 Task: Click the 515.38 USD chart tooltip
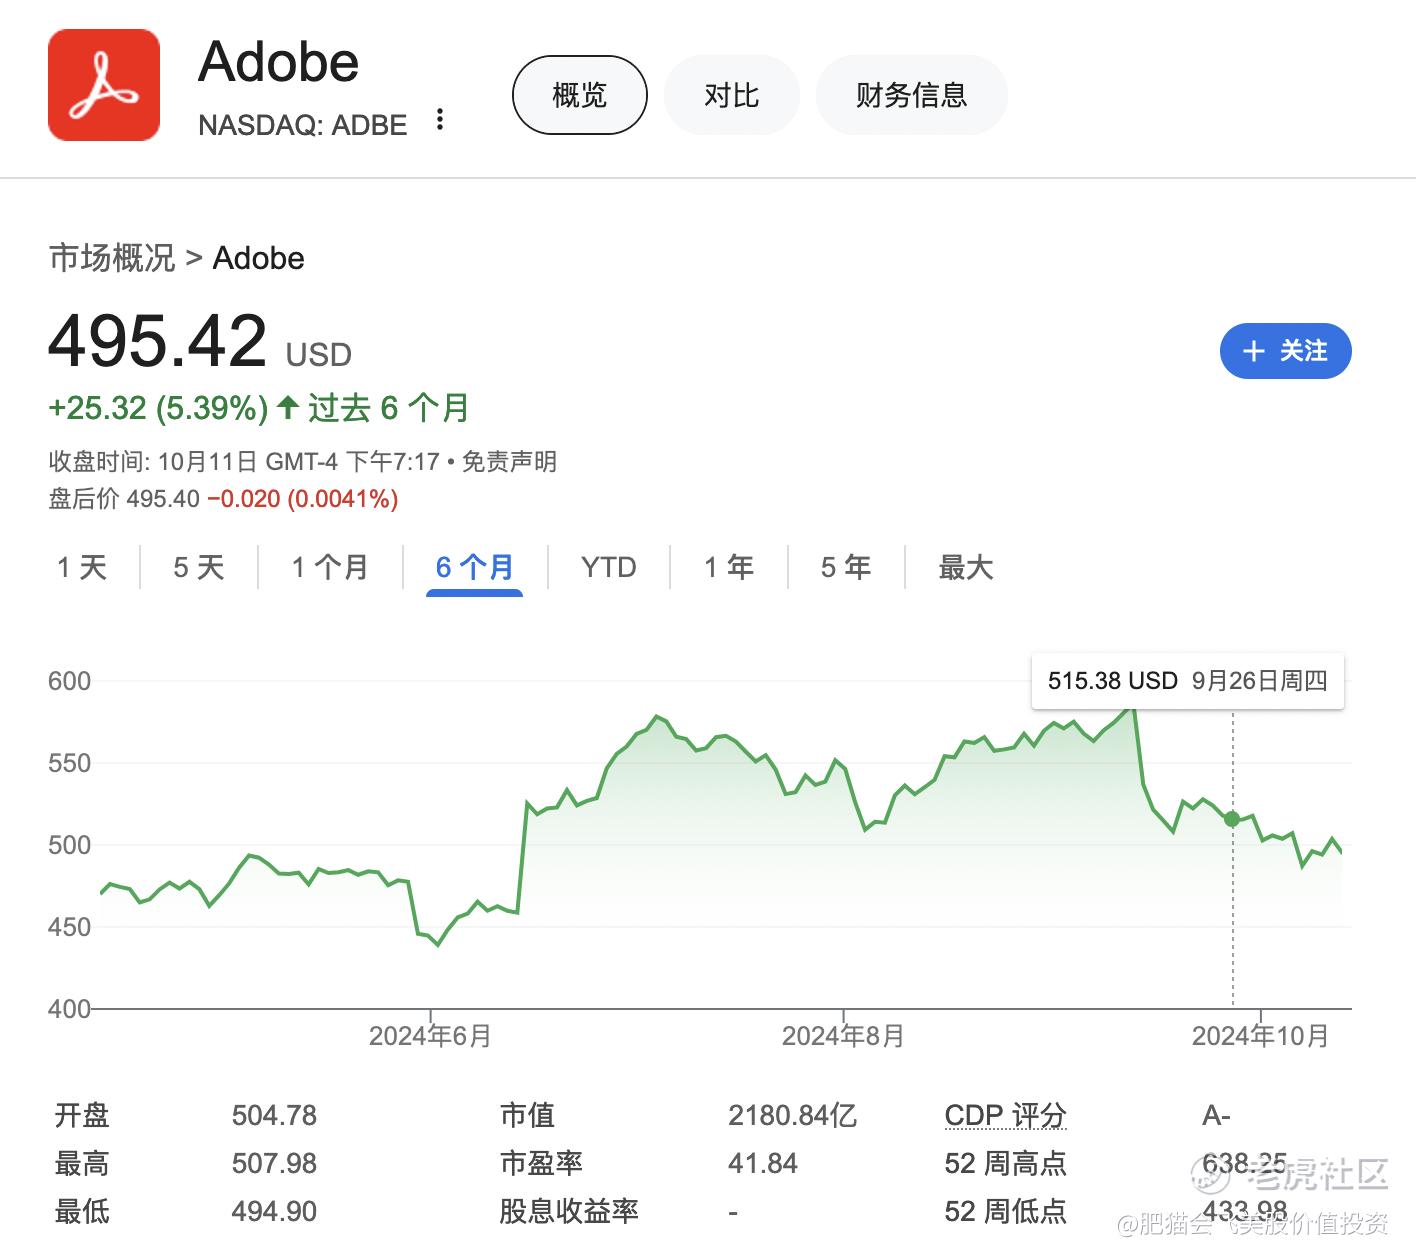(x=1188, y=681)
